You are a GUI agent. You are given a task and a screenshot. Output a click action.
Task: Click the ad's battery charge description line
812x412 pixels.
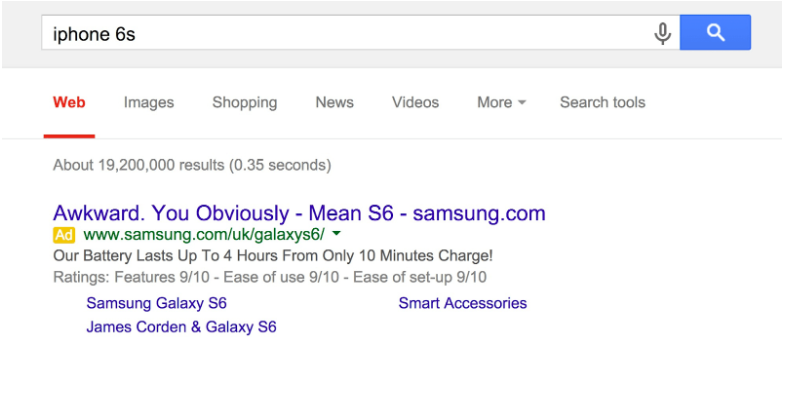pos(272,256)
